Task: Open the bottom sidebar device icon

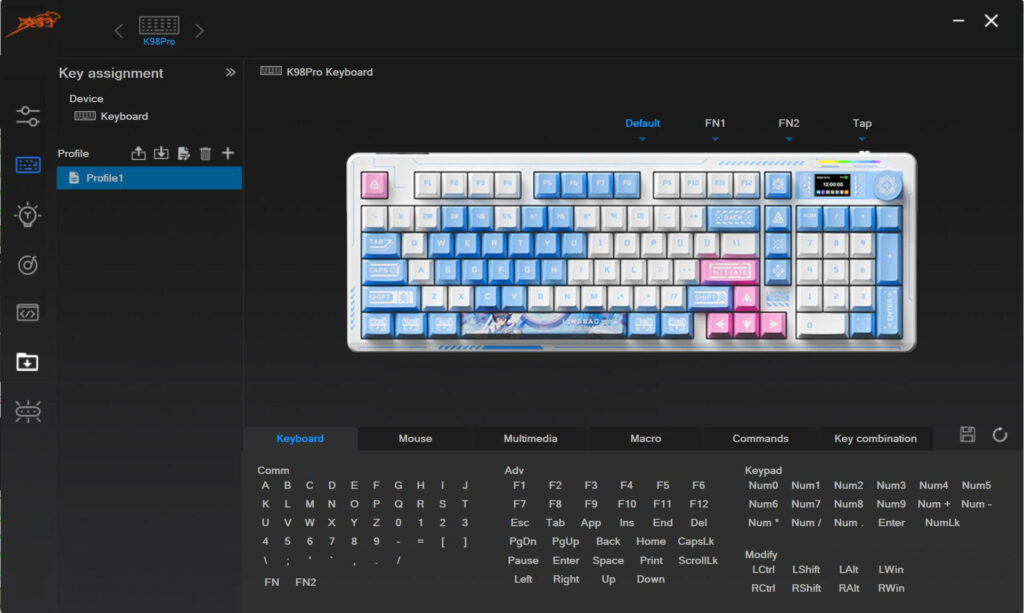Action: pyautogui.click(x=27, y=411)
